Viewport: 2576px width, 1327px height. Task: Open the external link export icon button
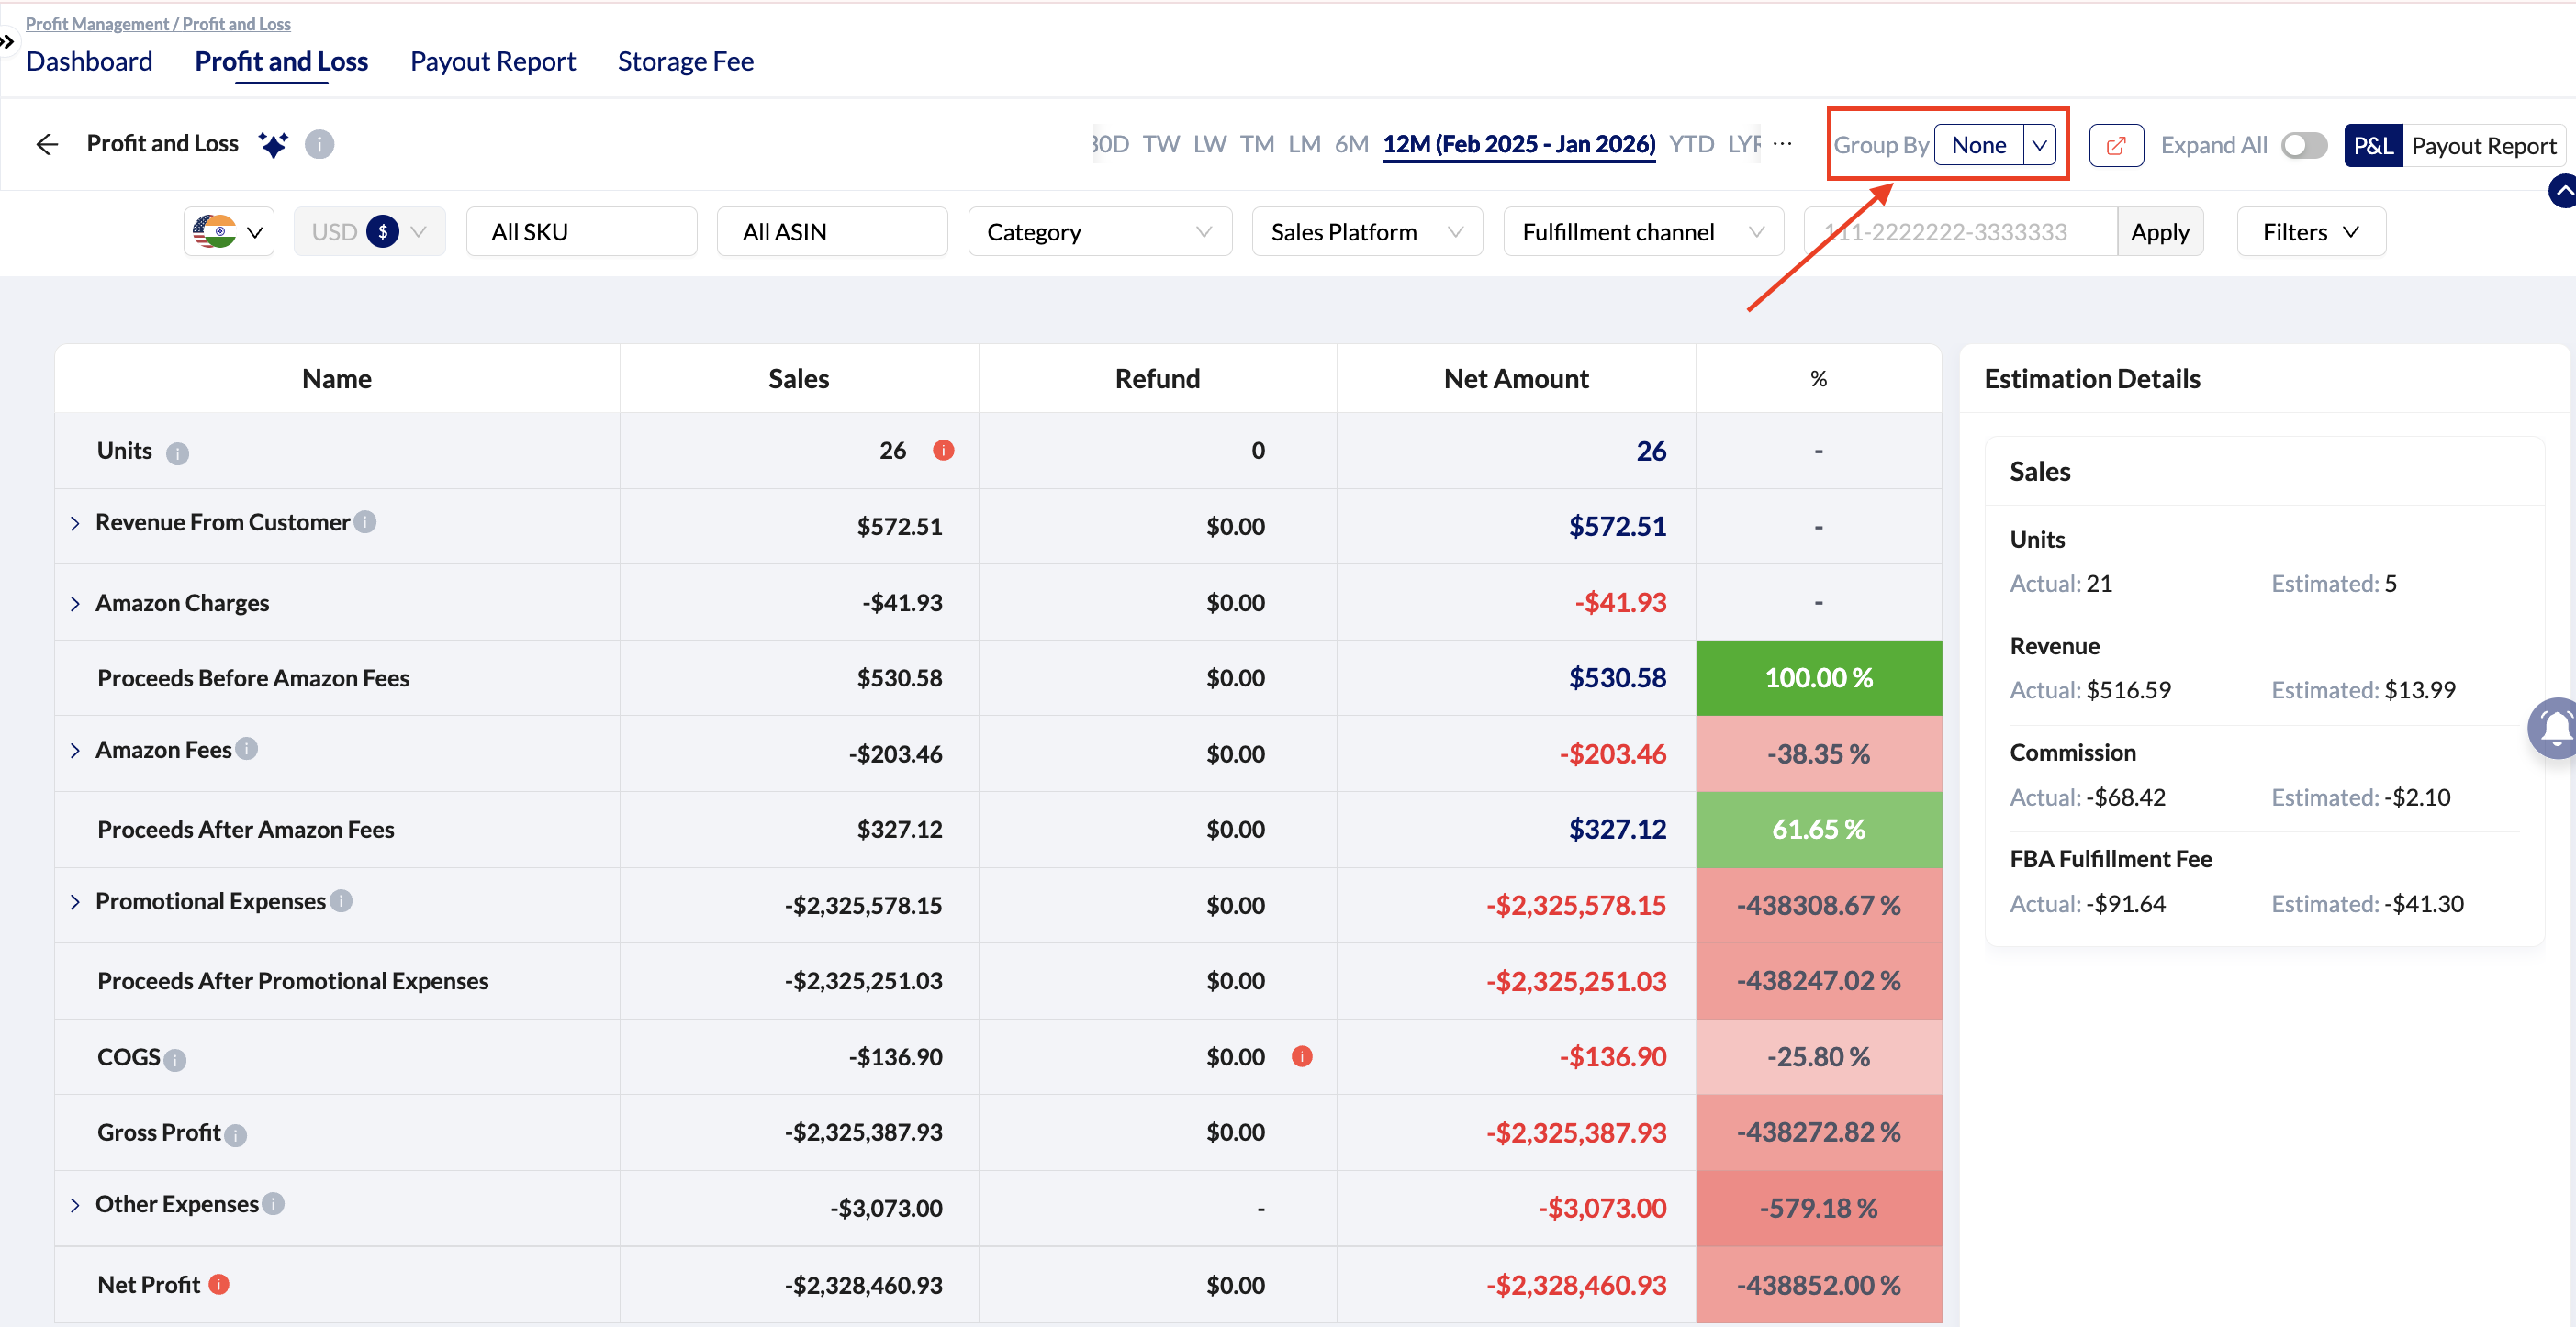coord(2115,146)
